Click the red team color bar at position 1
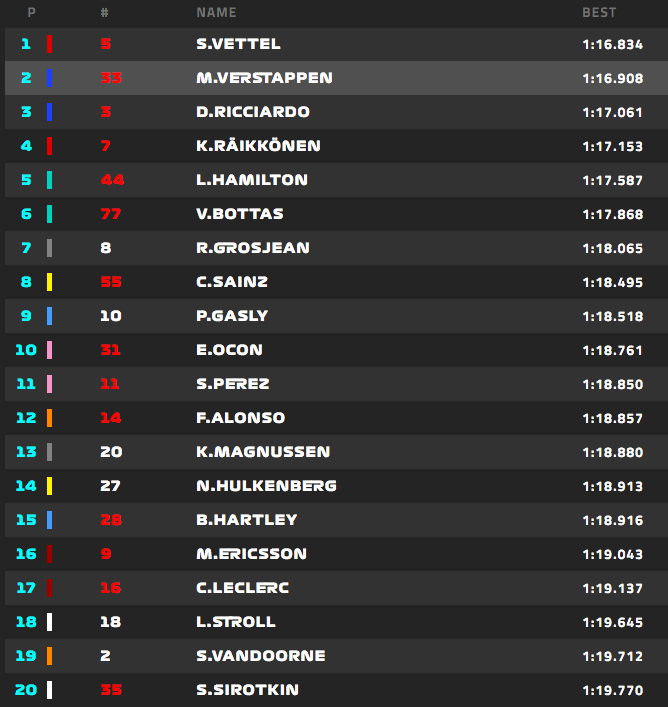The image size is (668, 707). pyautogui.click(x=49, y=44)
